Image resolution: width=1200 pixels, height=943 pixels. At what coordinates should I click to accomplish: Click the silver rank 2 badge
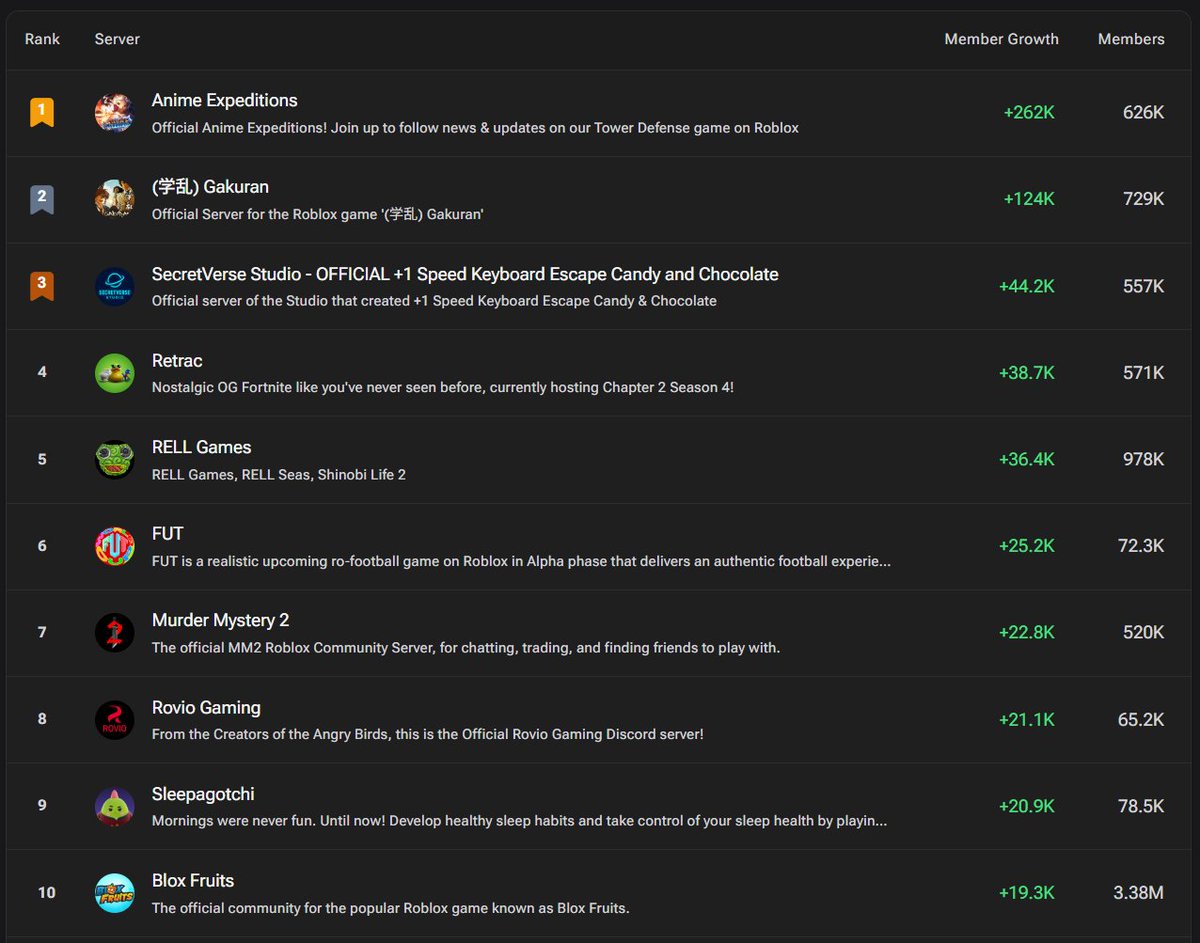point(42,199)
